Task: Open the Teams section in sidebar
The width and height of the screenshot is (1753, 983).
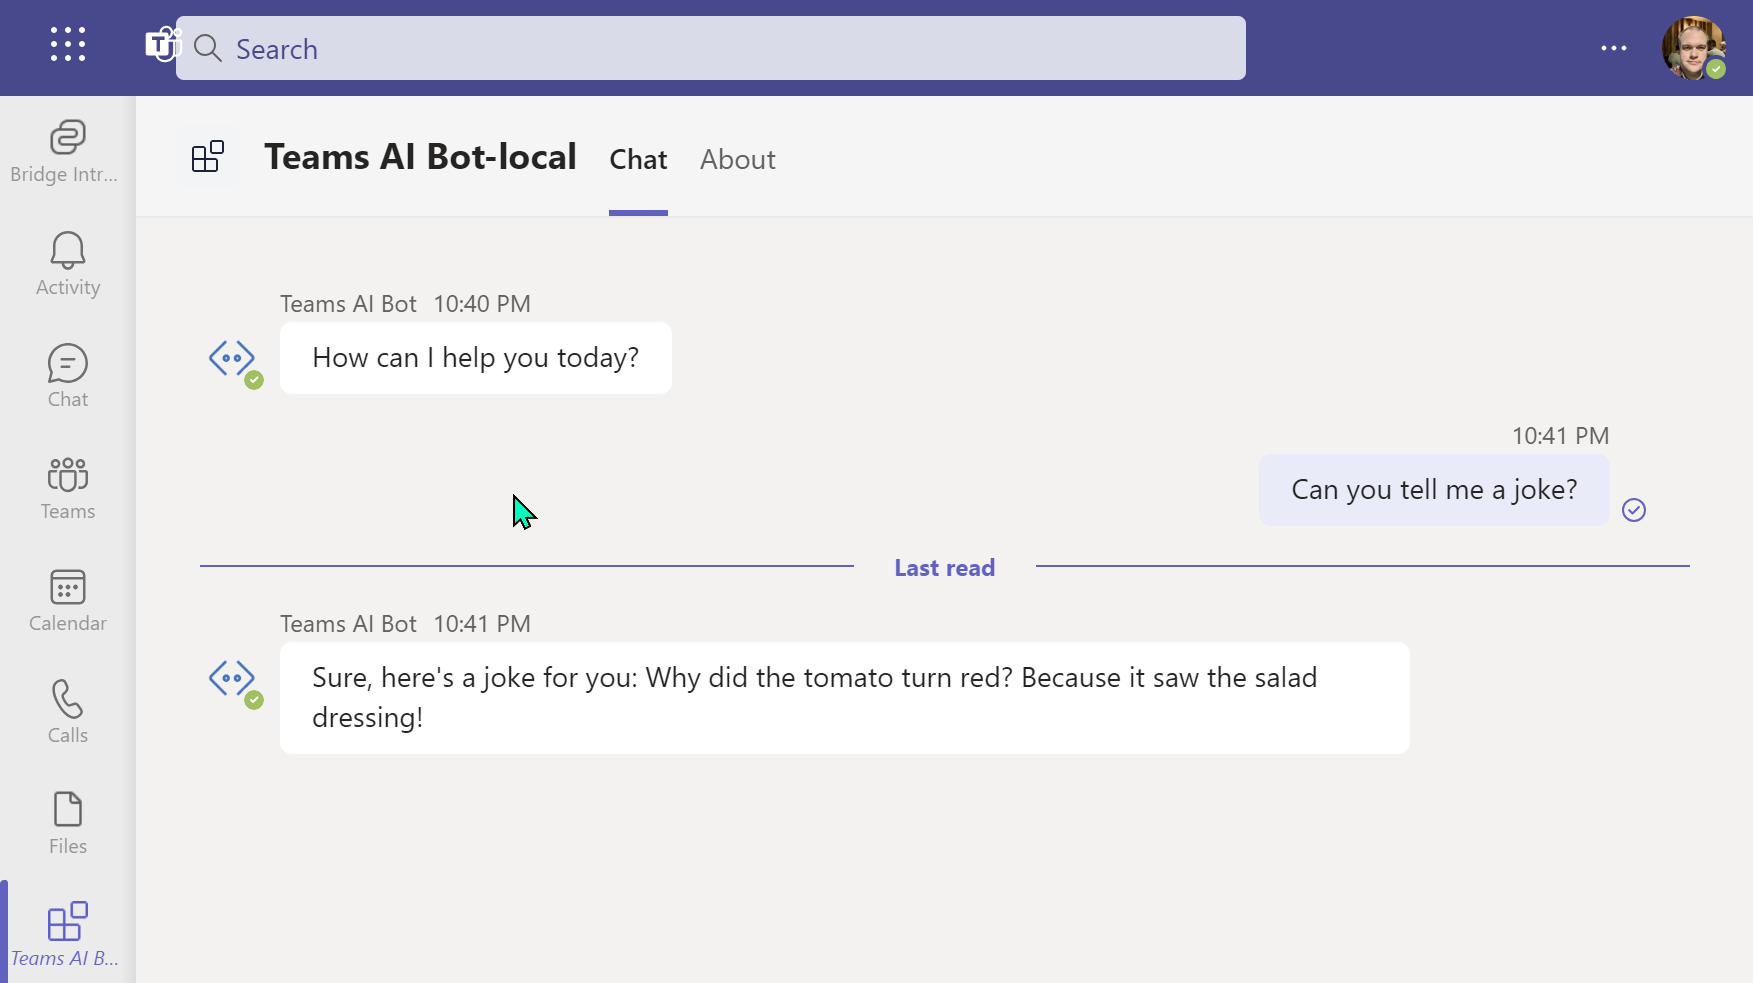Action: point(67,488)
